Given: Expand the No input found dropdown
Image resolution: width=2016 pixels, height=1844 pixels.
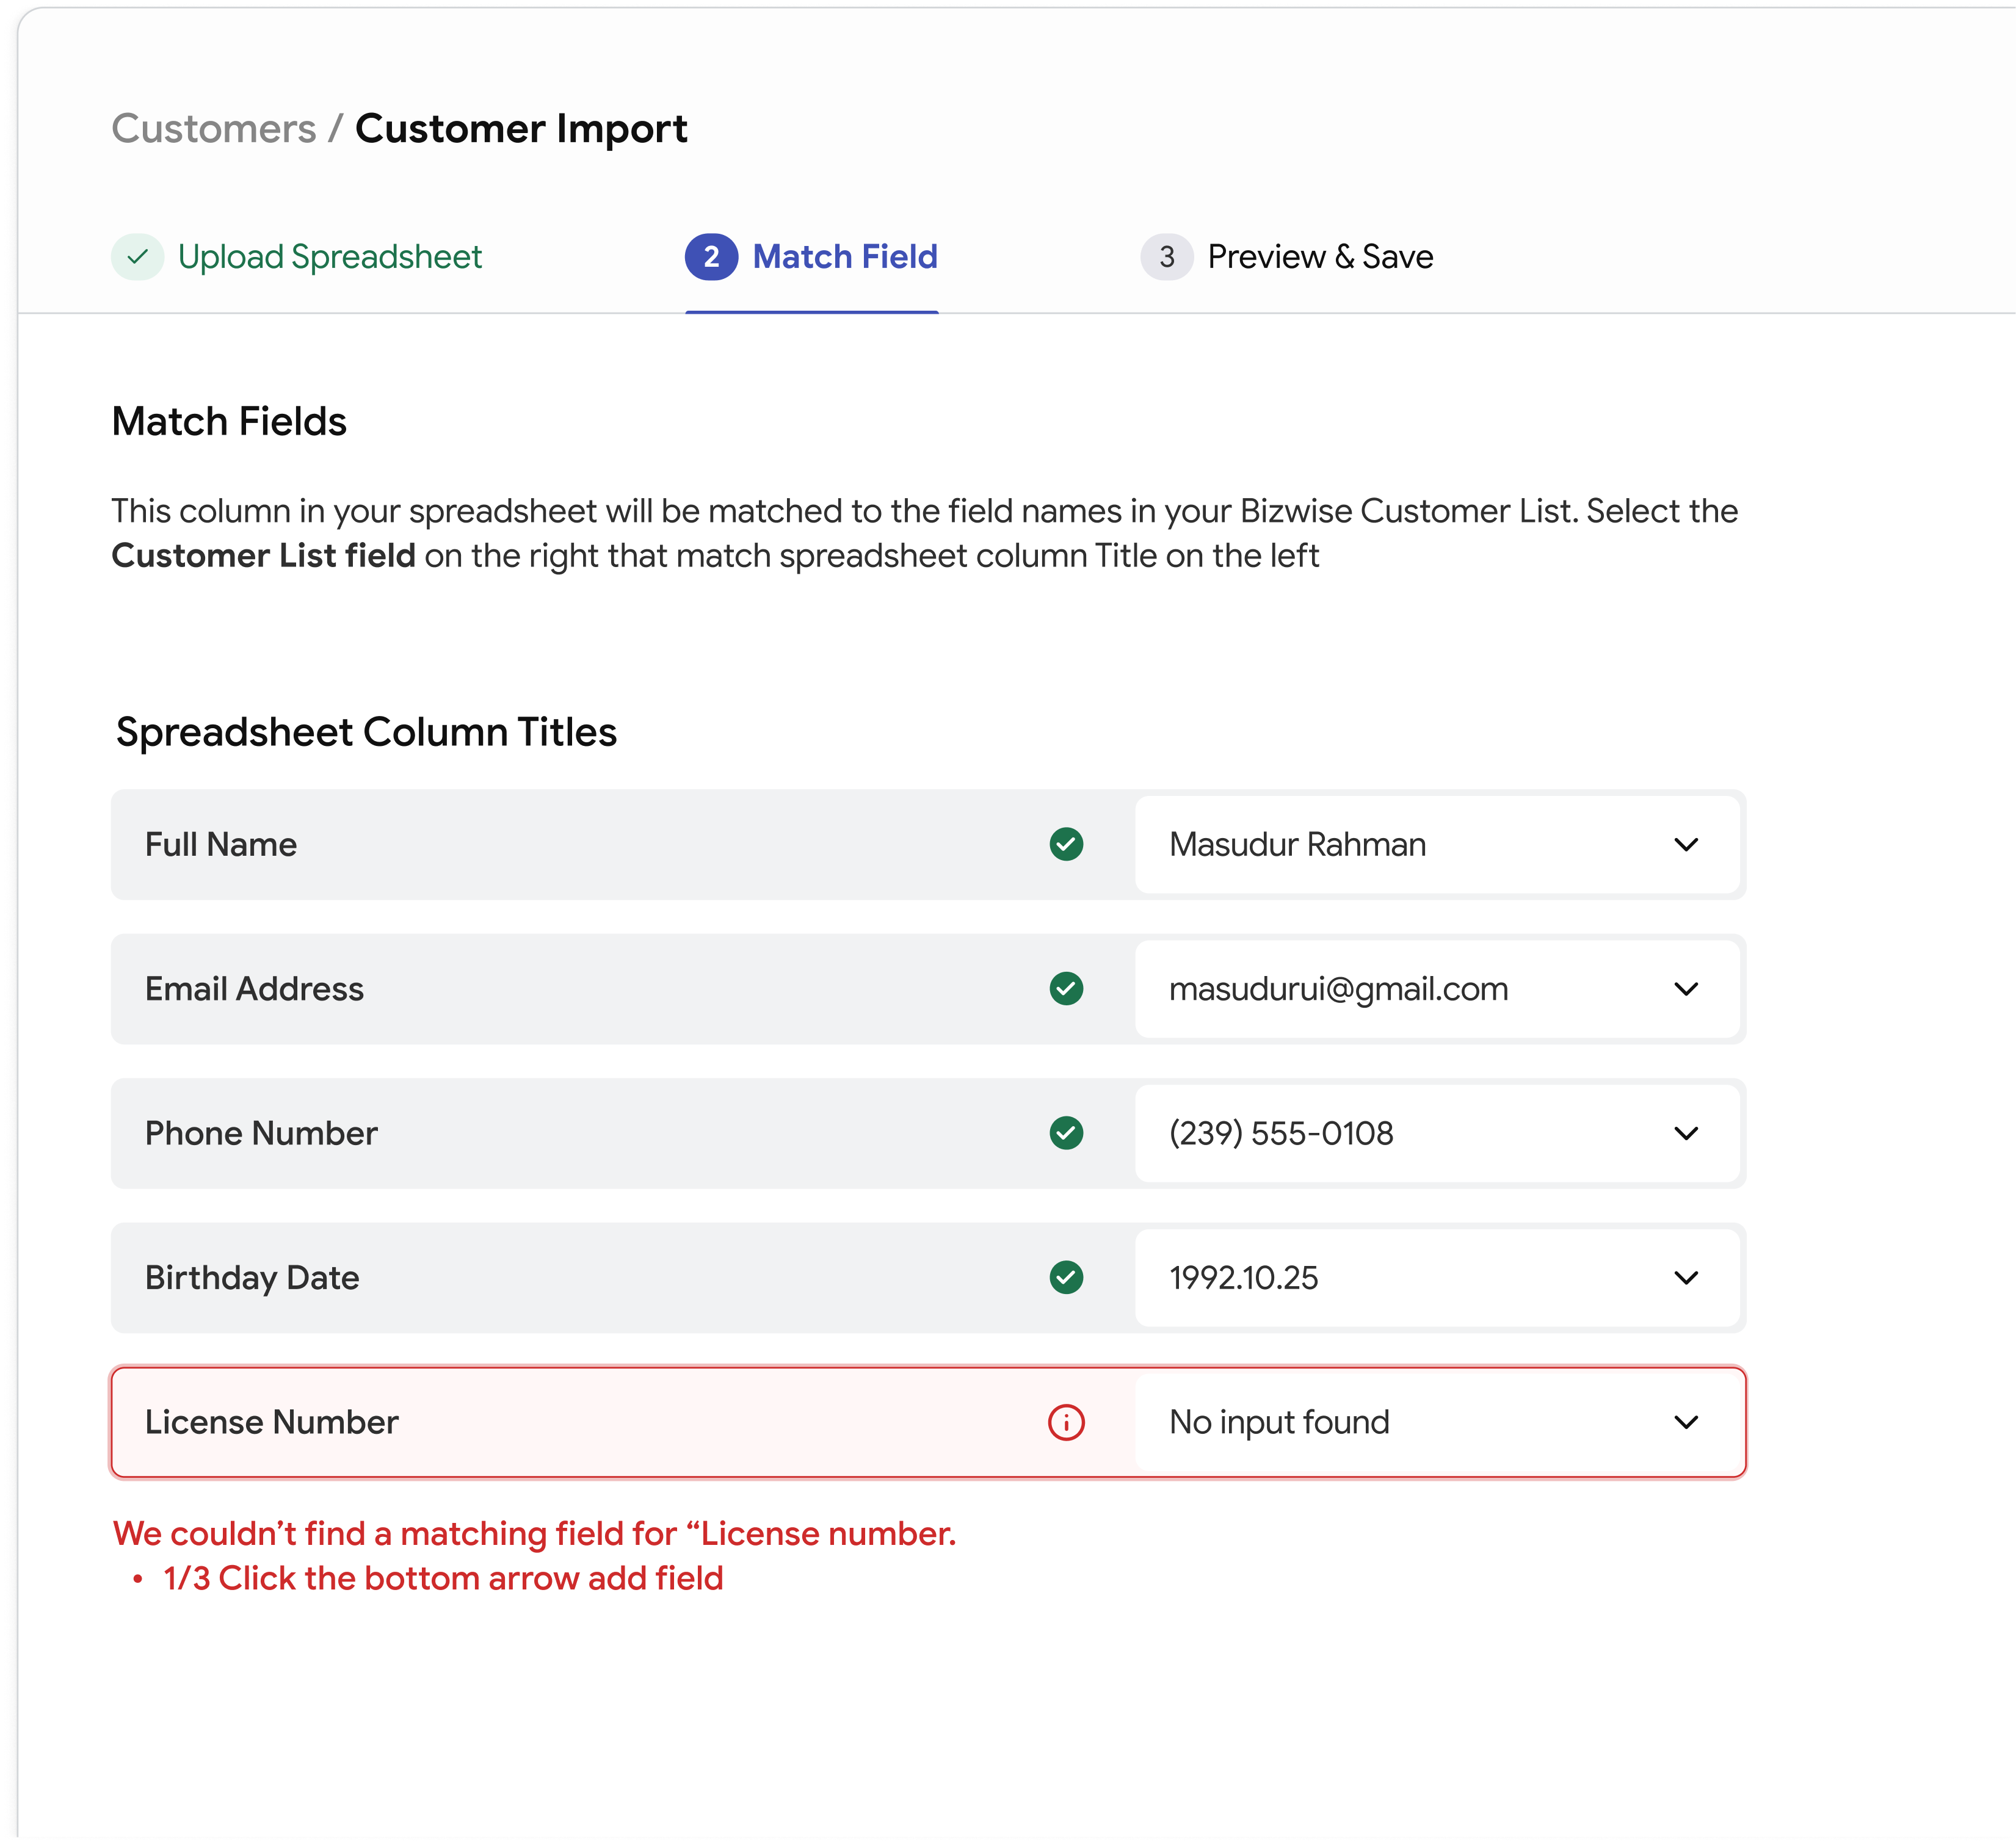Looking at the screenshot, I should click(x=1687, y=1422).
